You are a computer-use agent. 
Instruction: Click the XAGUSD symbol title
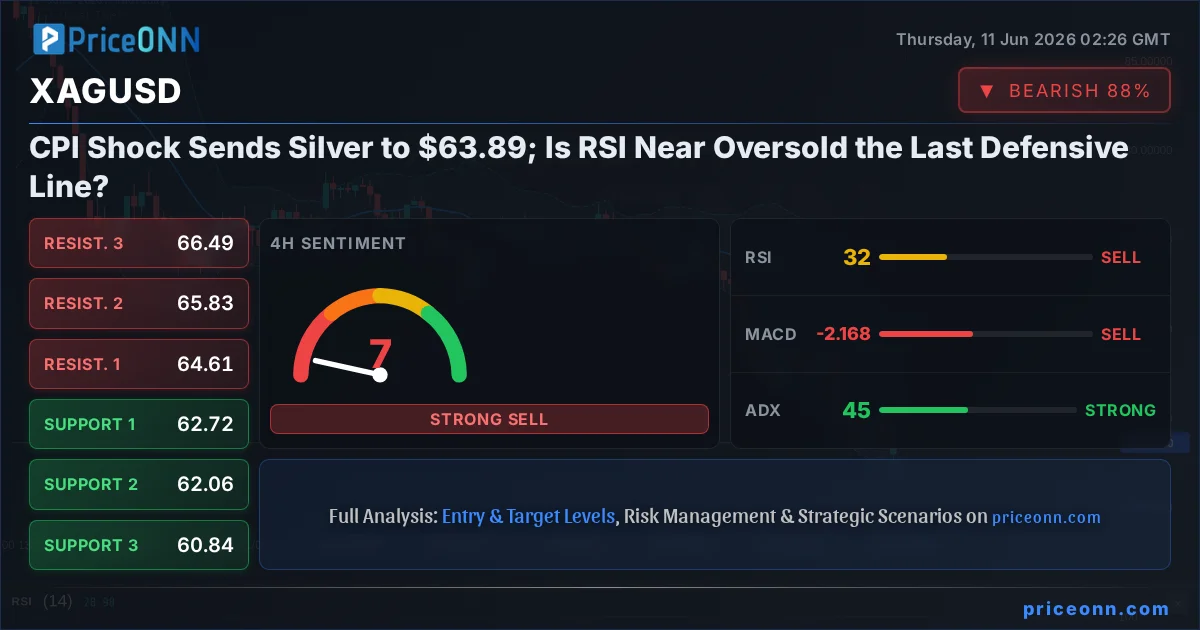106,91
